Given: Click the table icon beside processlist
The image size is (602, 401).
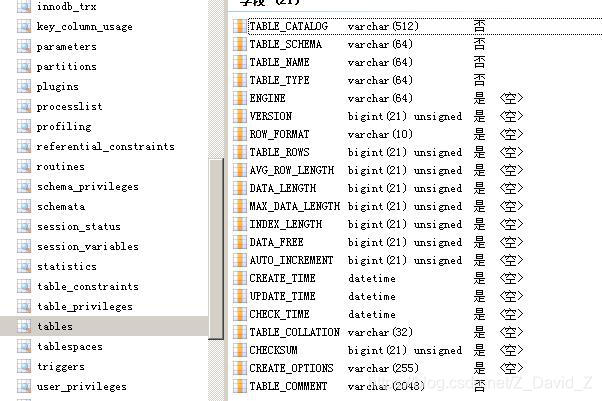Looking at the screenshot, I should pos(24,106).
